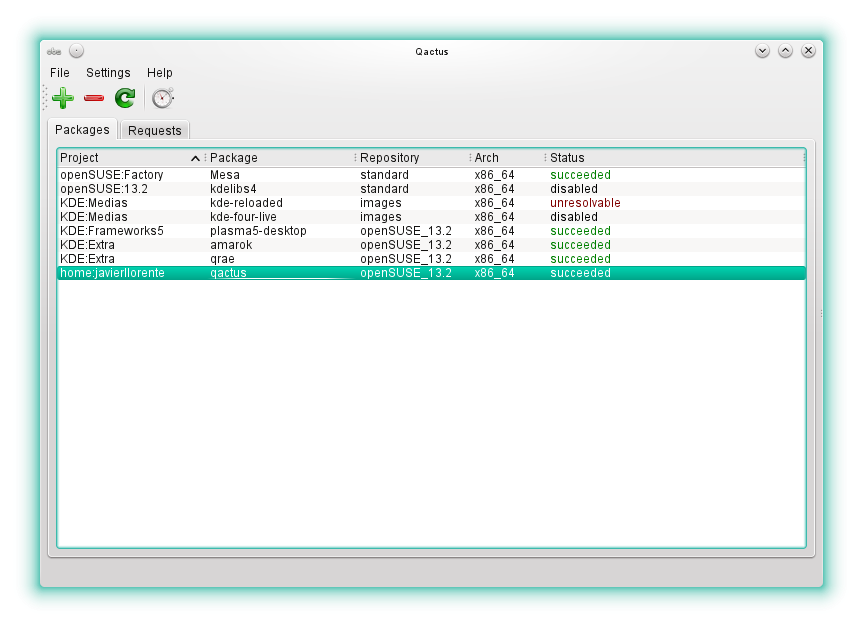Click 'openSUSE_13.2' repository in the plasma5-desktop row
Image resolution: width=863 pixels, height=627 pixels.
tap(406, 231)
